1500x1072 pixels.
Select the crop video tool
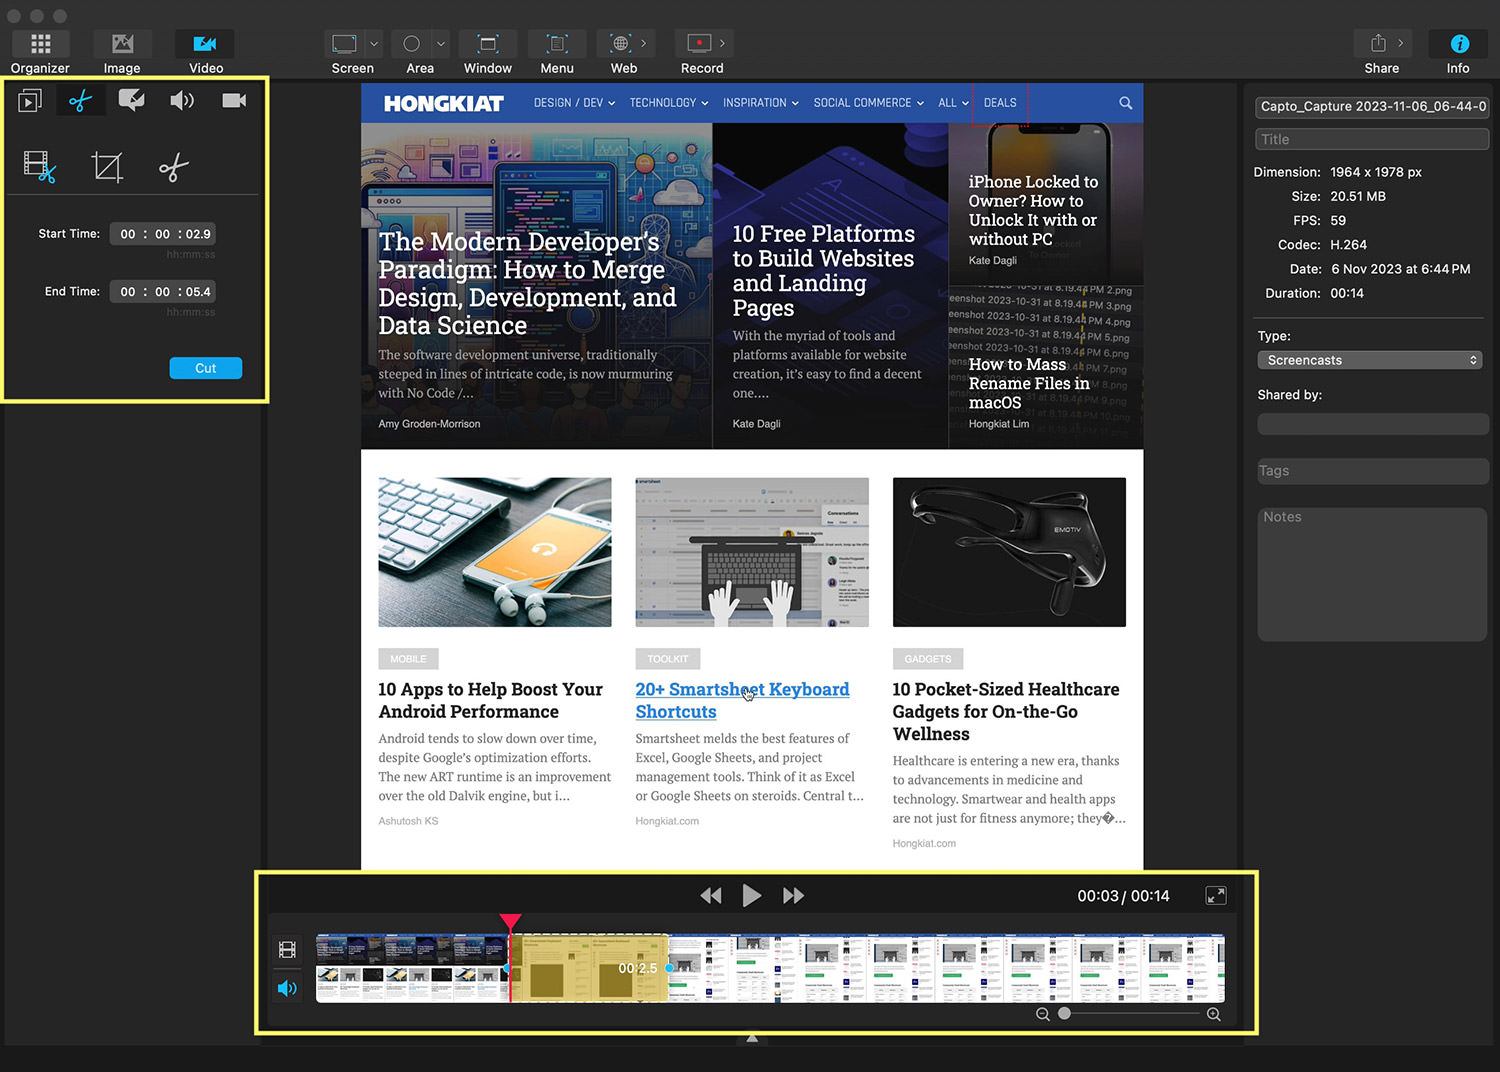point(107,167)
